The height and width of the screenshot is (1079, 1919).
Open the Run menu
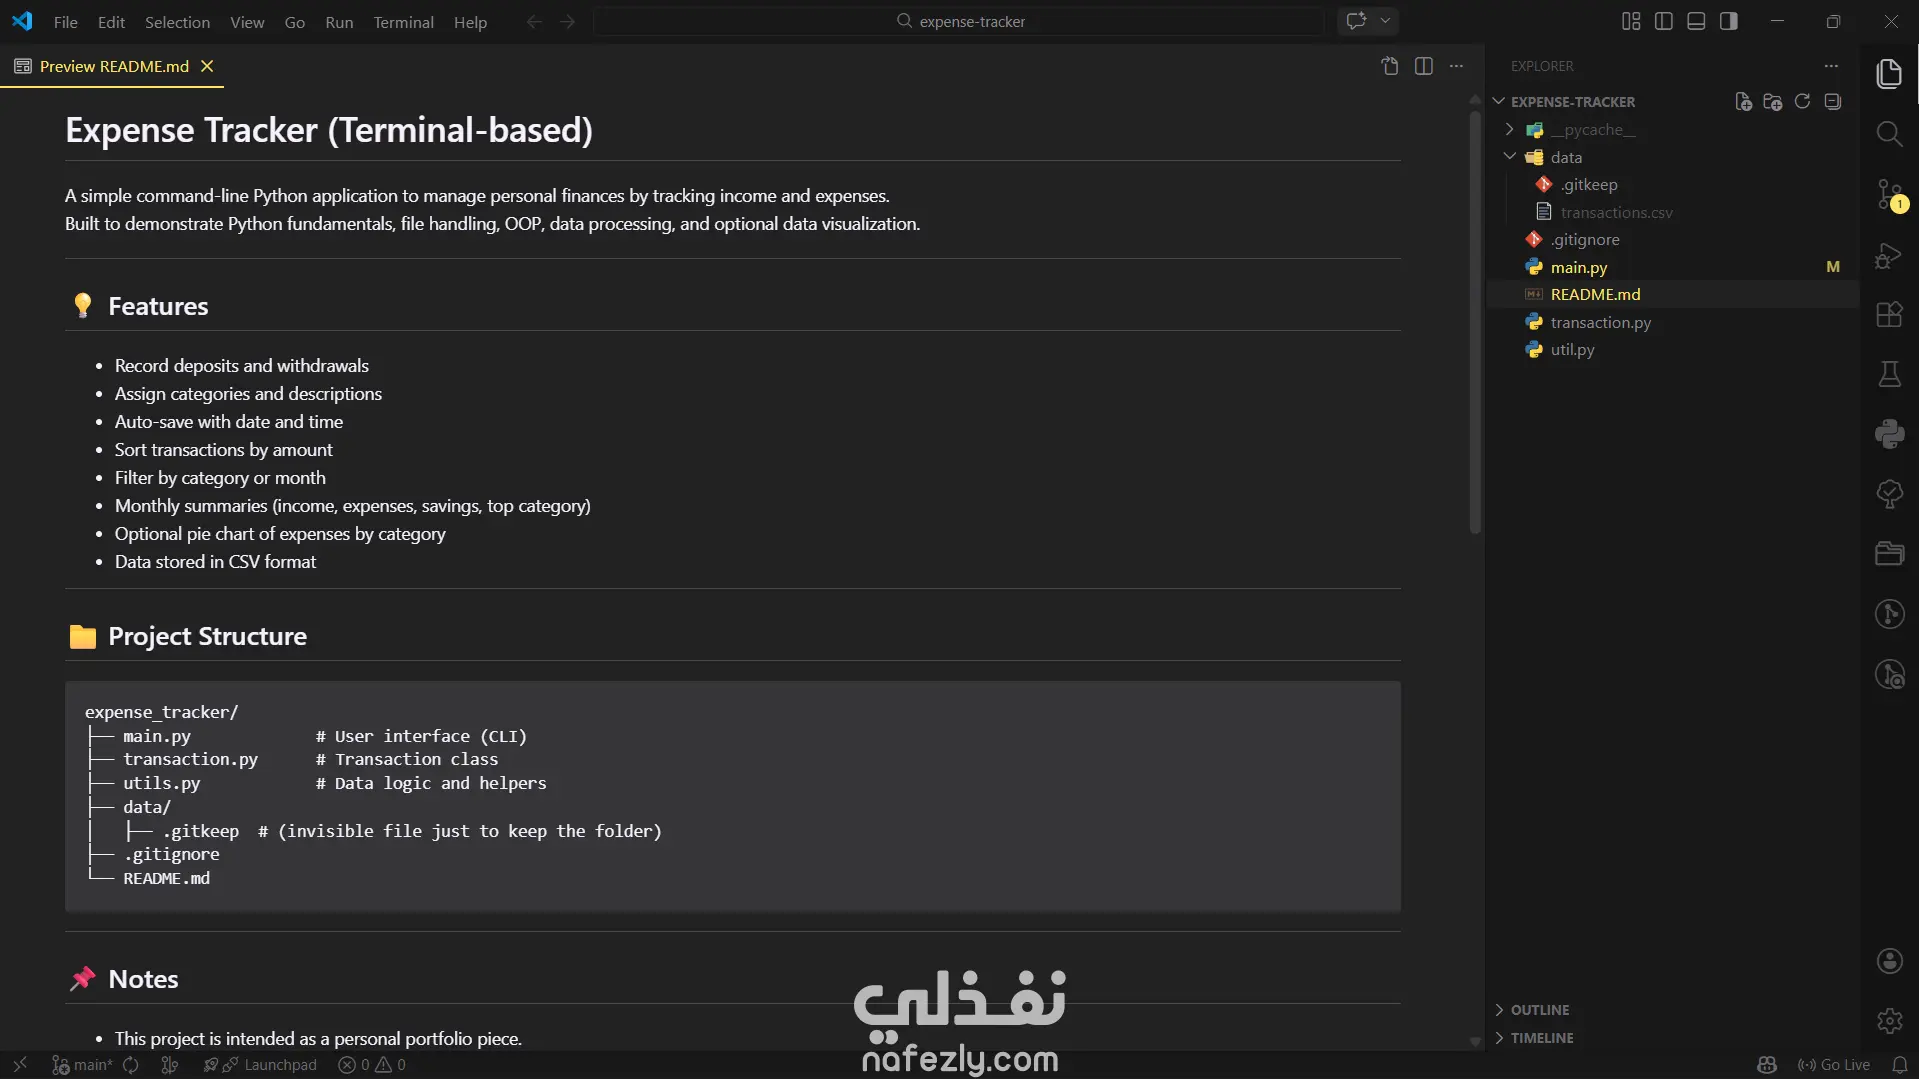coord(339,22)
